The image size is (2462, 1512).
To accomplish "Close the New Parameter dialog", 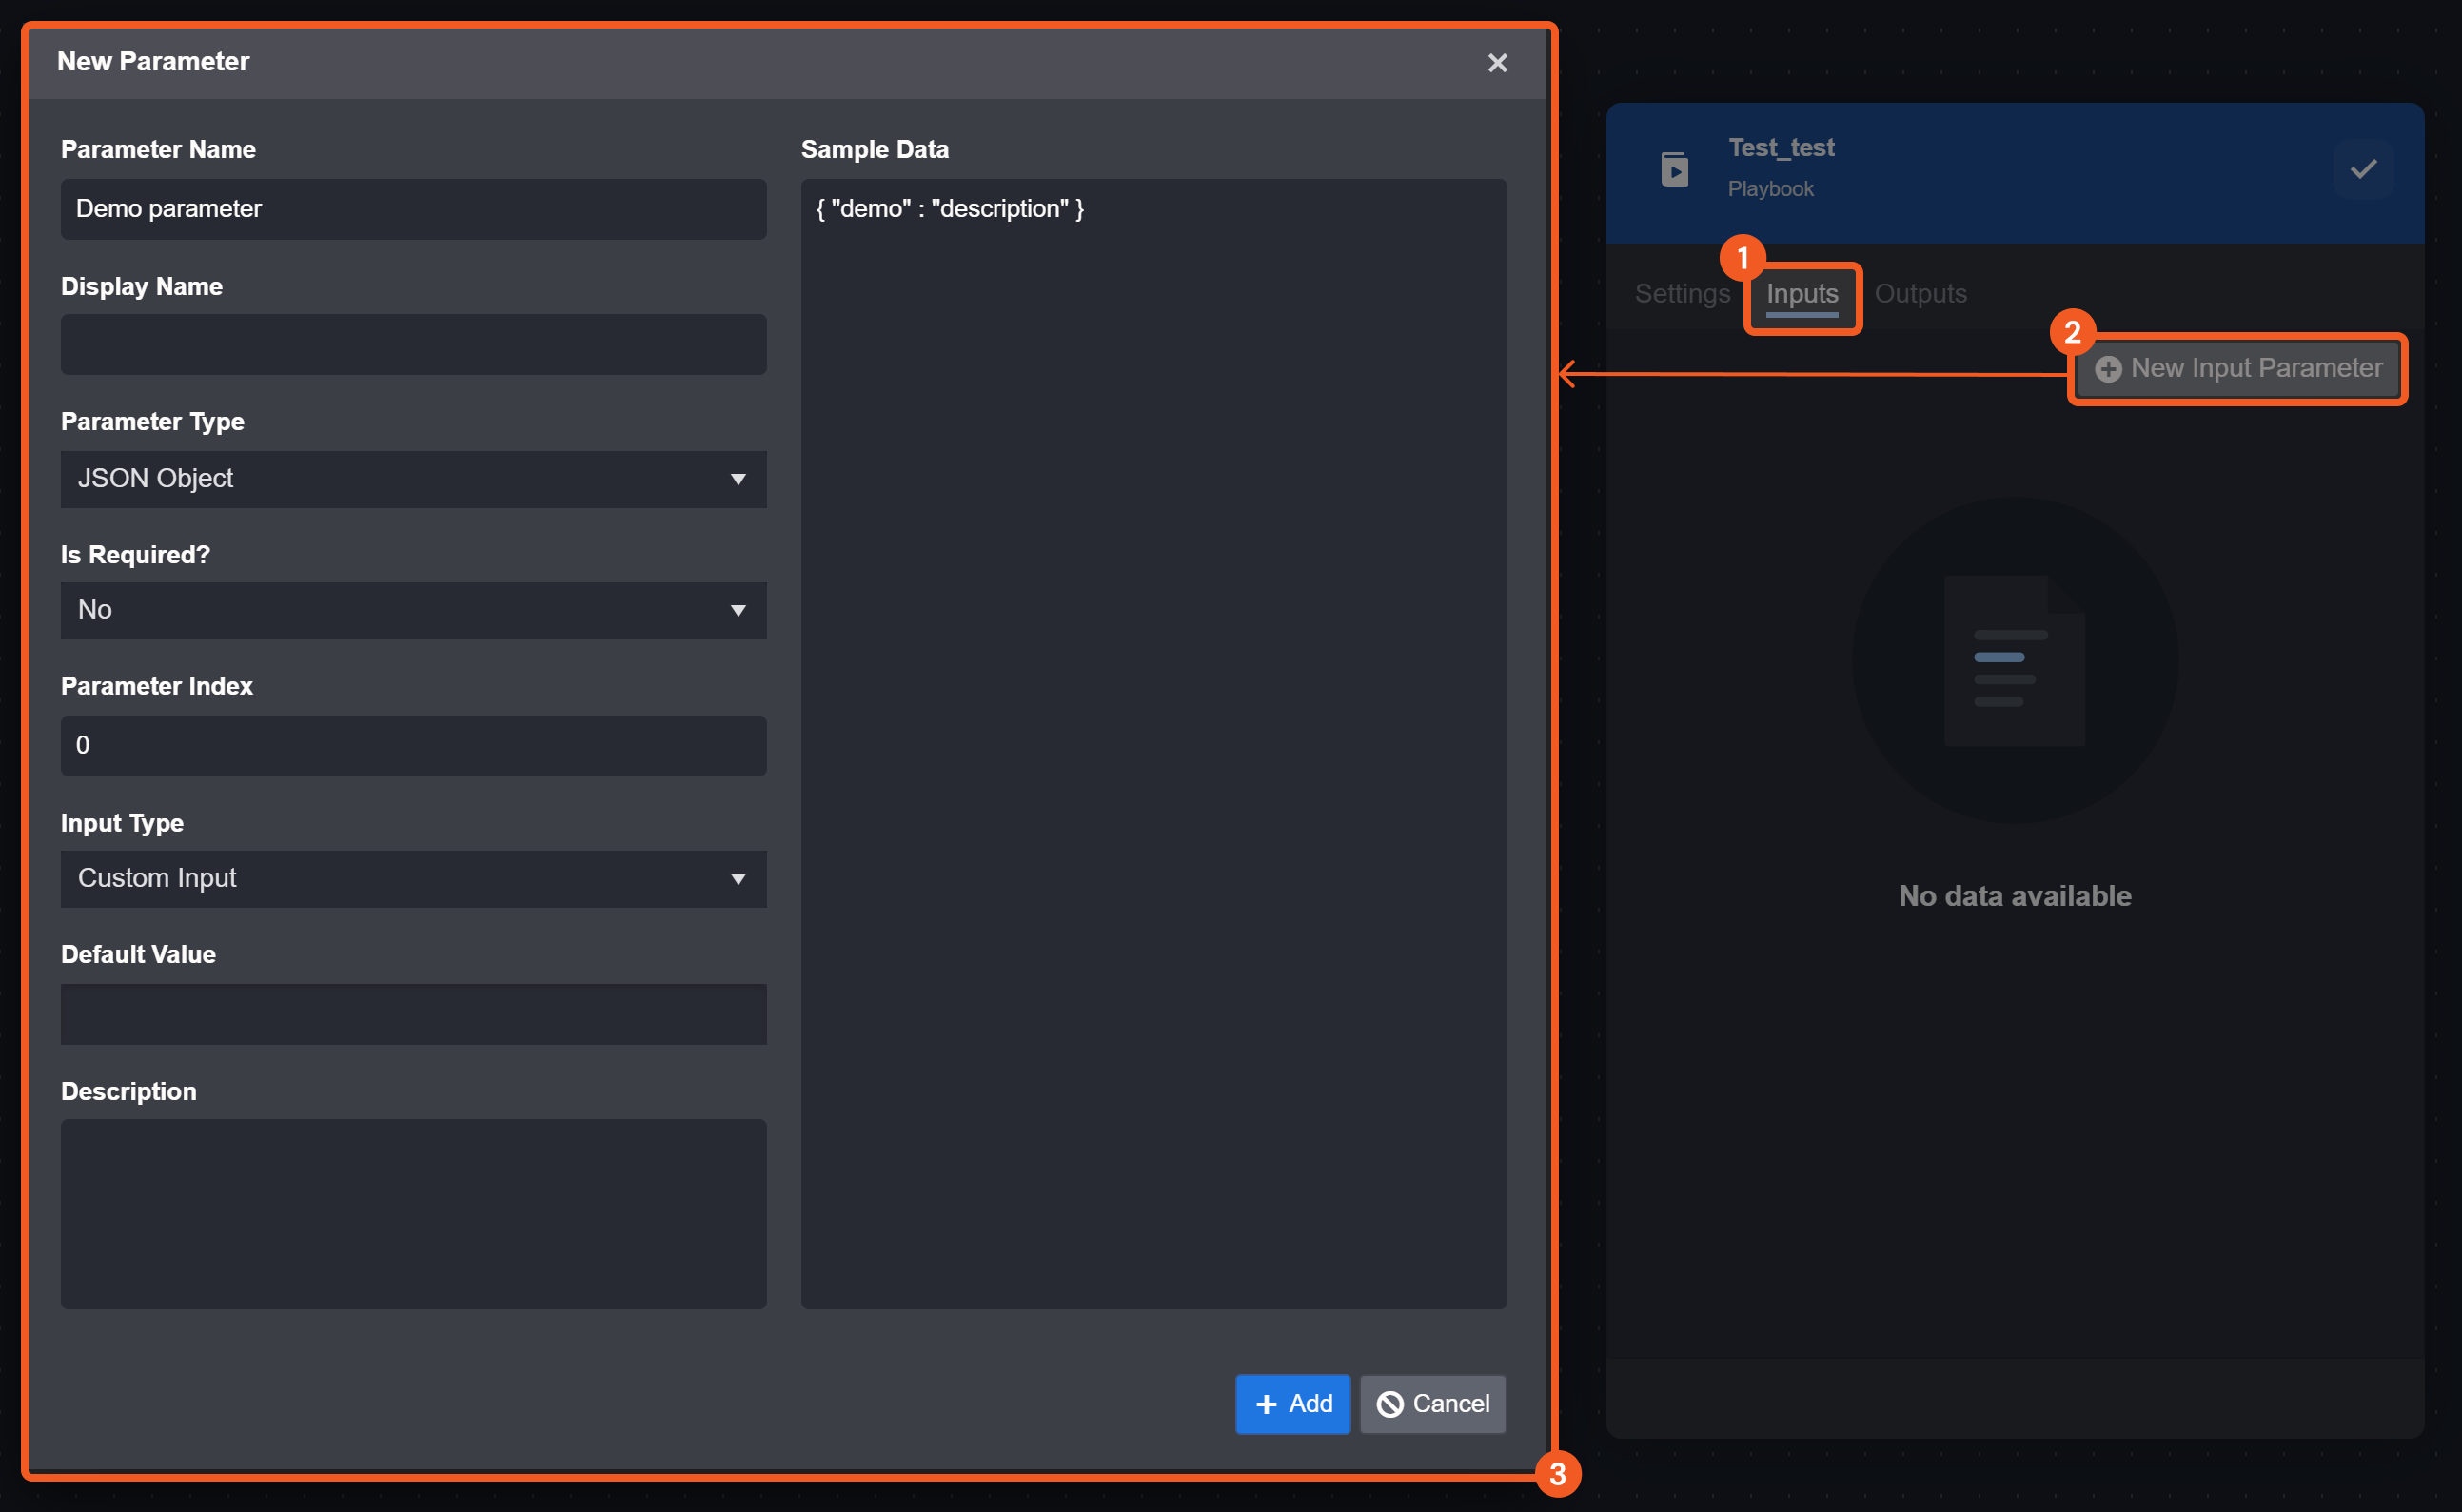I will coord(1497,63).
